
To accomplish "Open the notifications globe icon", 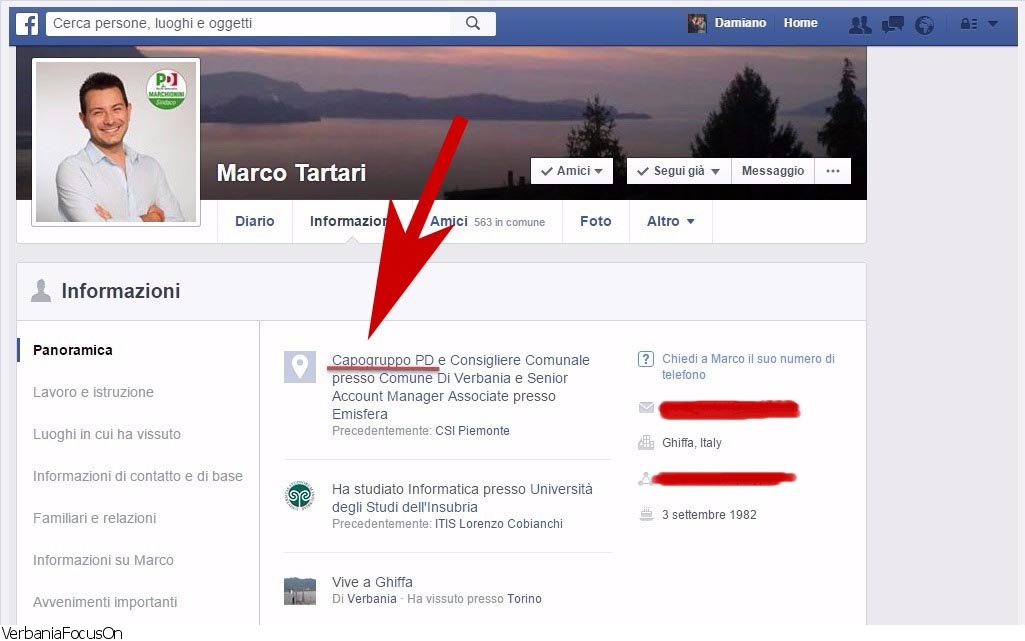I will (x=924, y=25).
